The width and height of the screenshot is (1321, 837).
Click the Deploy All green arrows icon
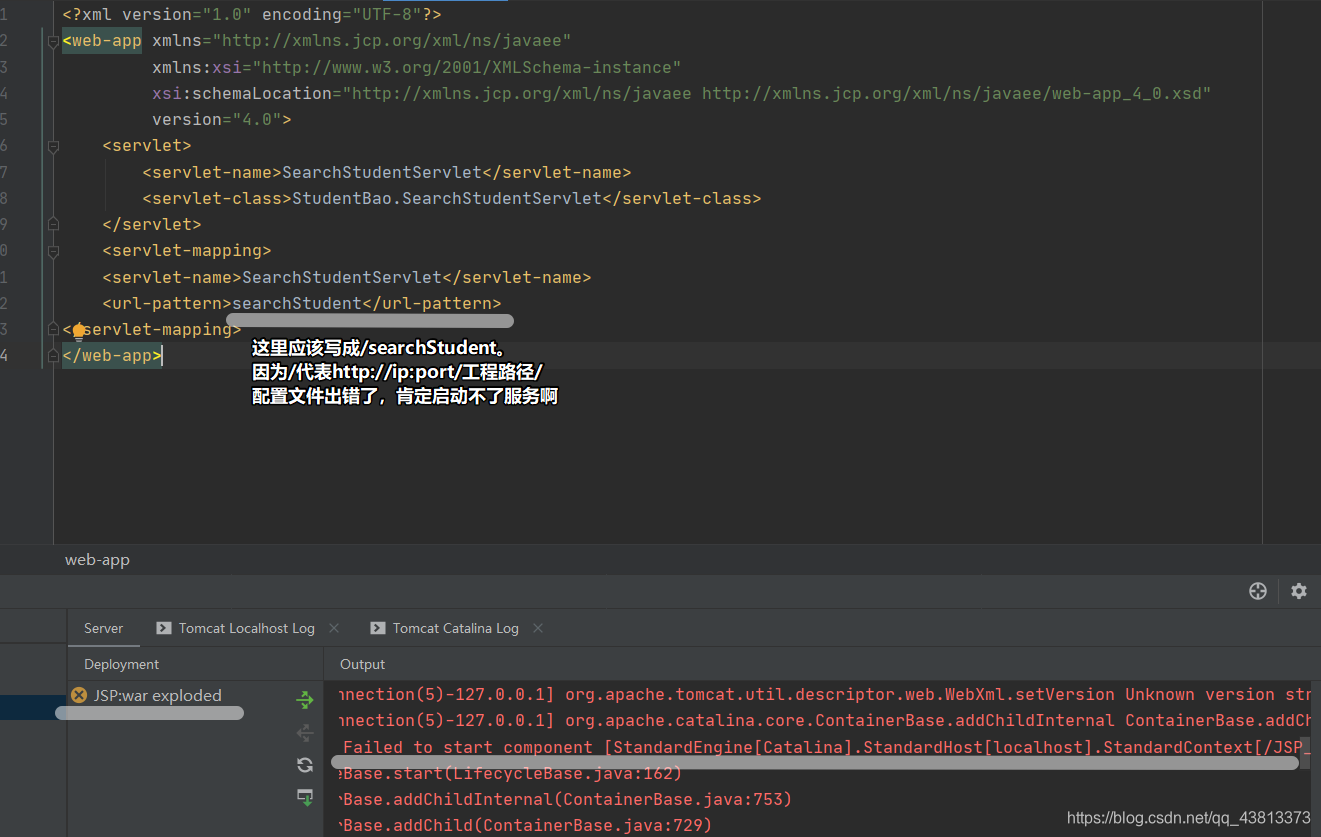[305, 701]
